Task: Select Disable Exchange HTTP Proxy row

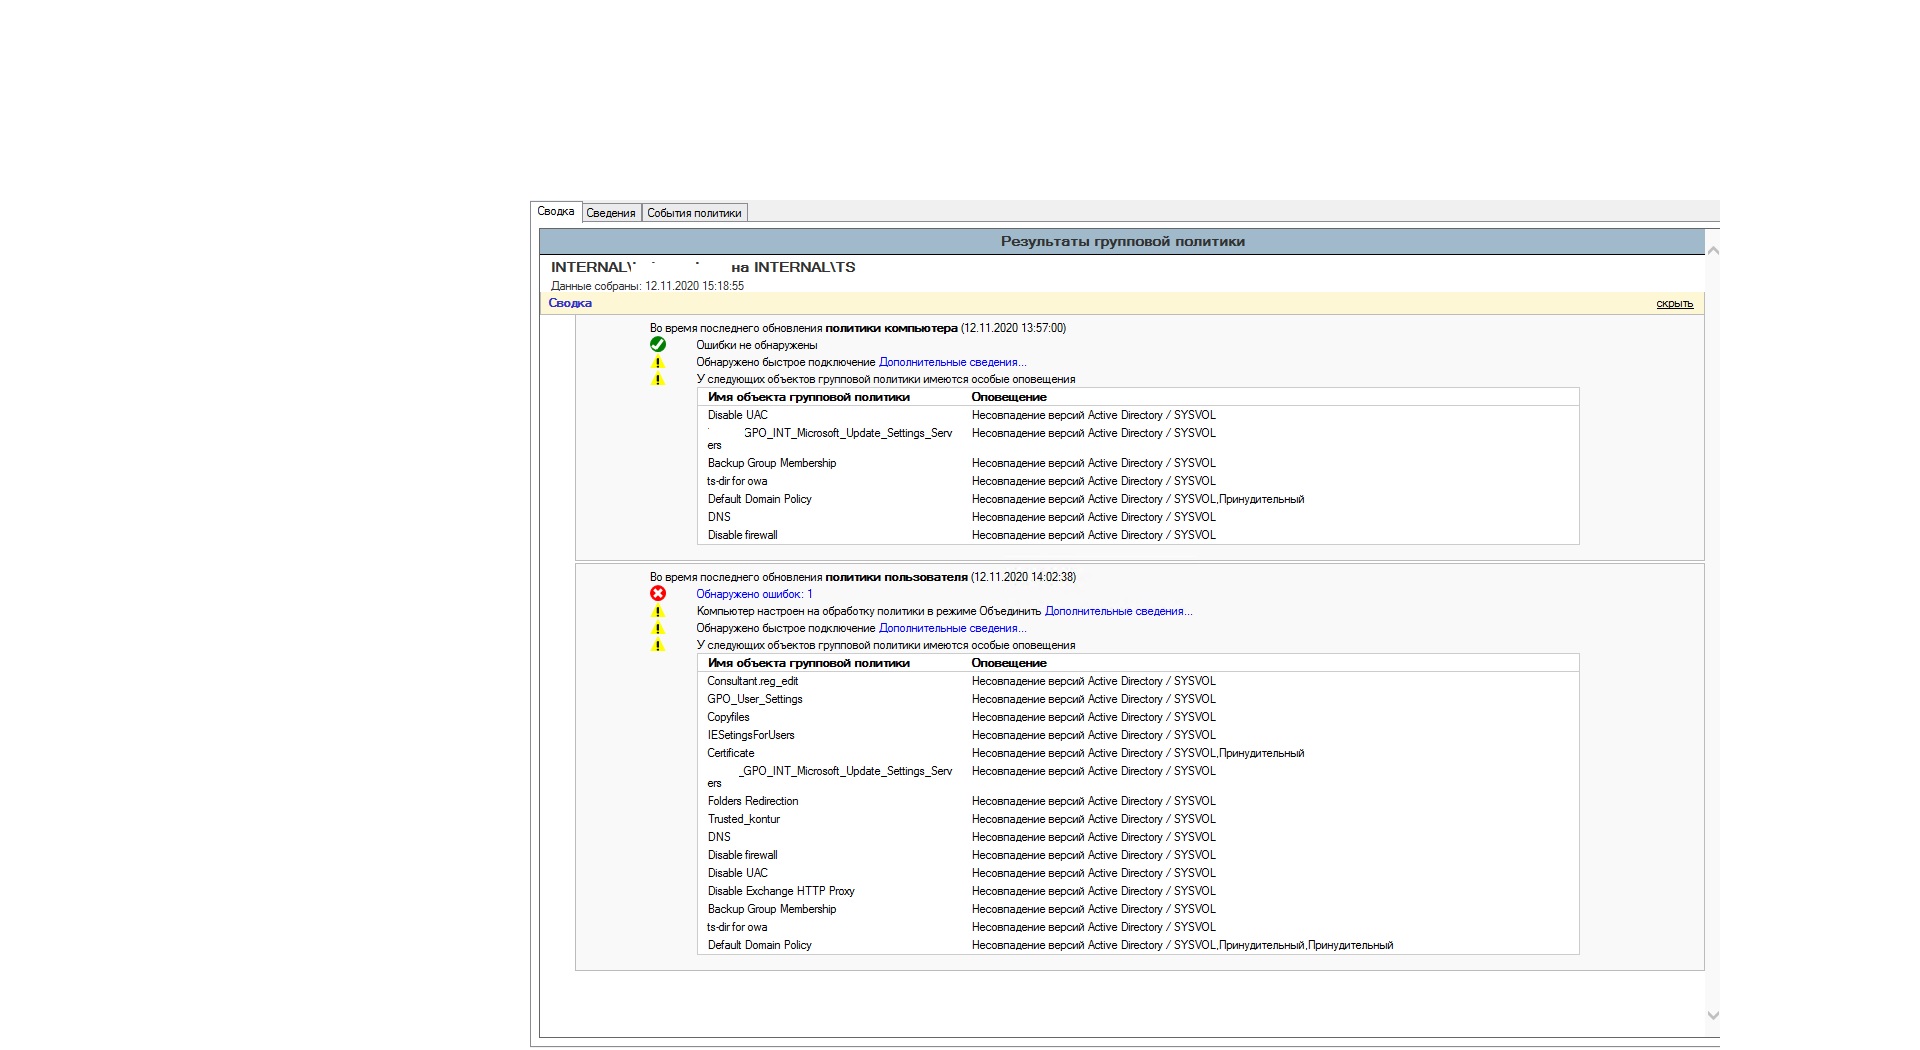Action: [x=1138, y=891]
